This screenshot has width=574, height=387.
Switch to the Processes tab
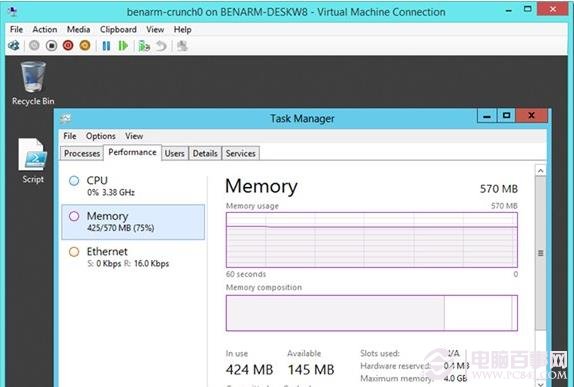pos(82,153)
